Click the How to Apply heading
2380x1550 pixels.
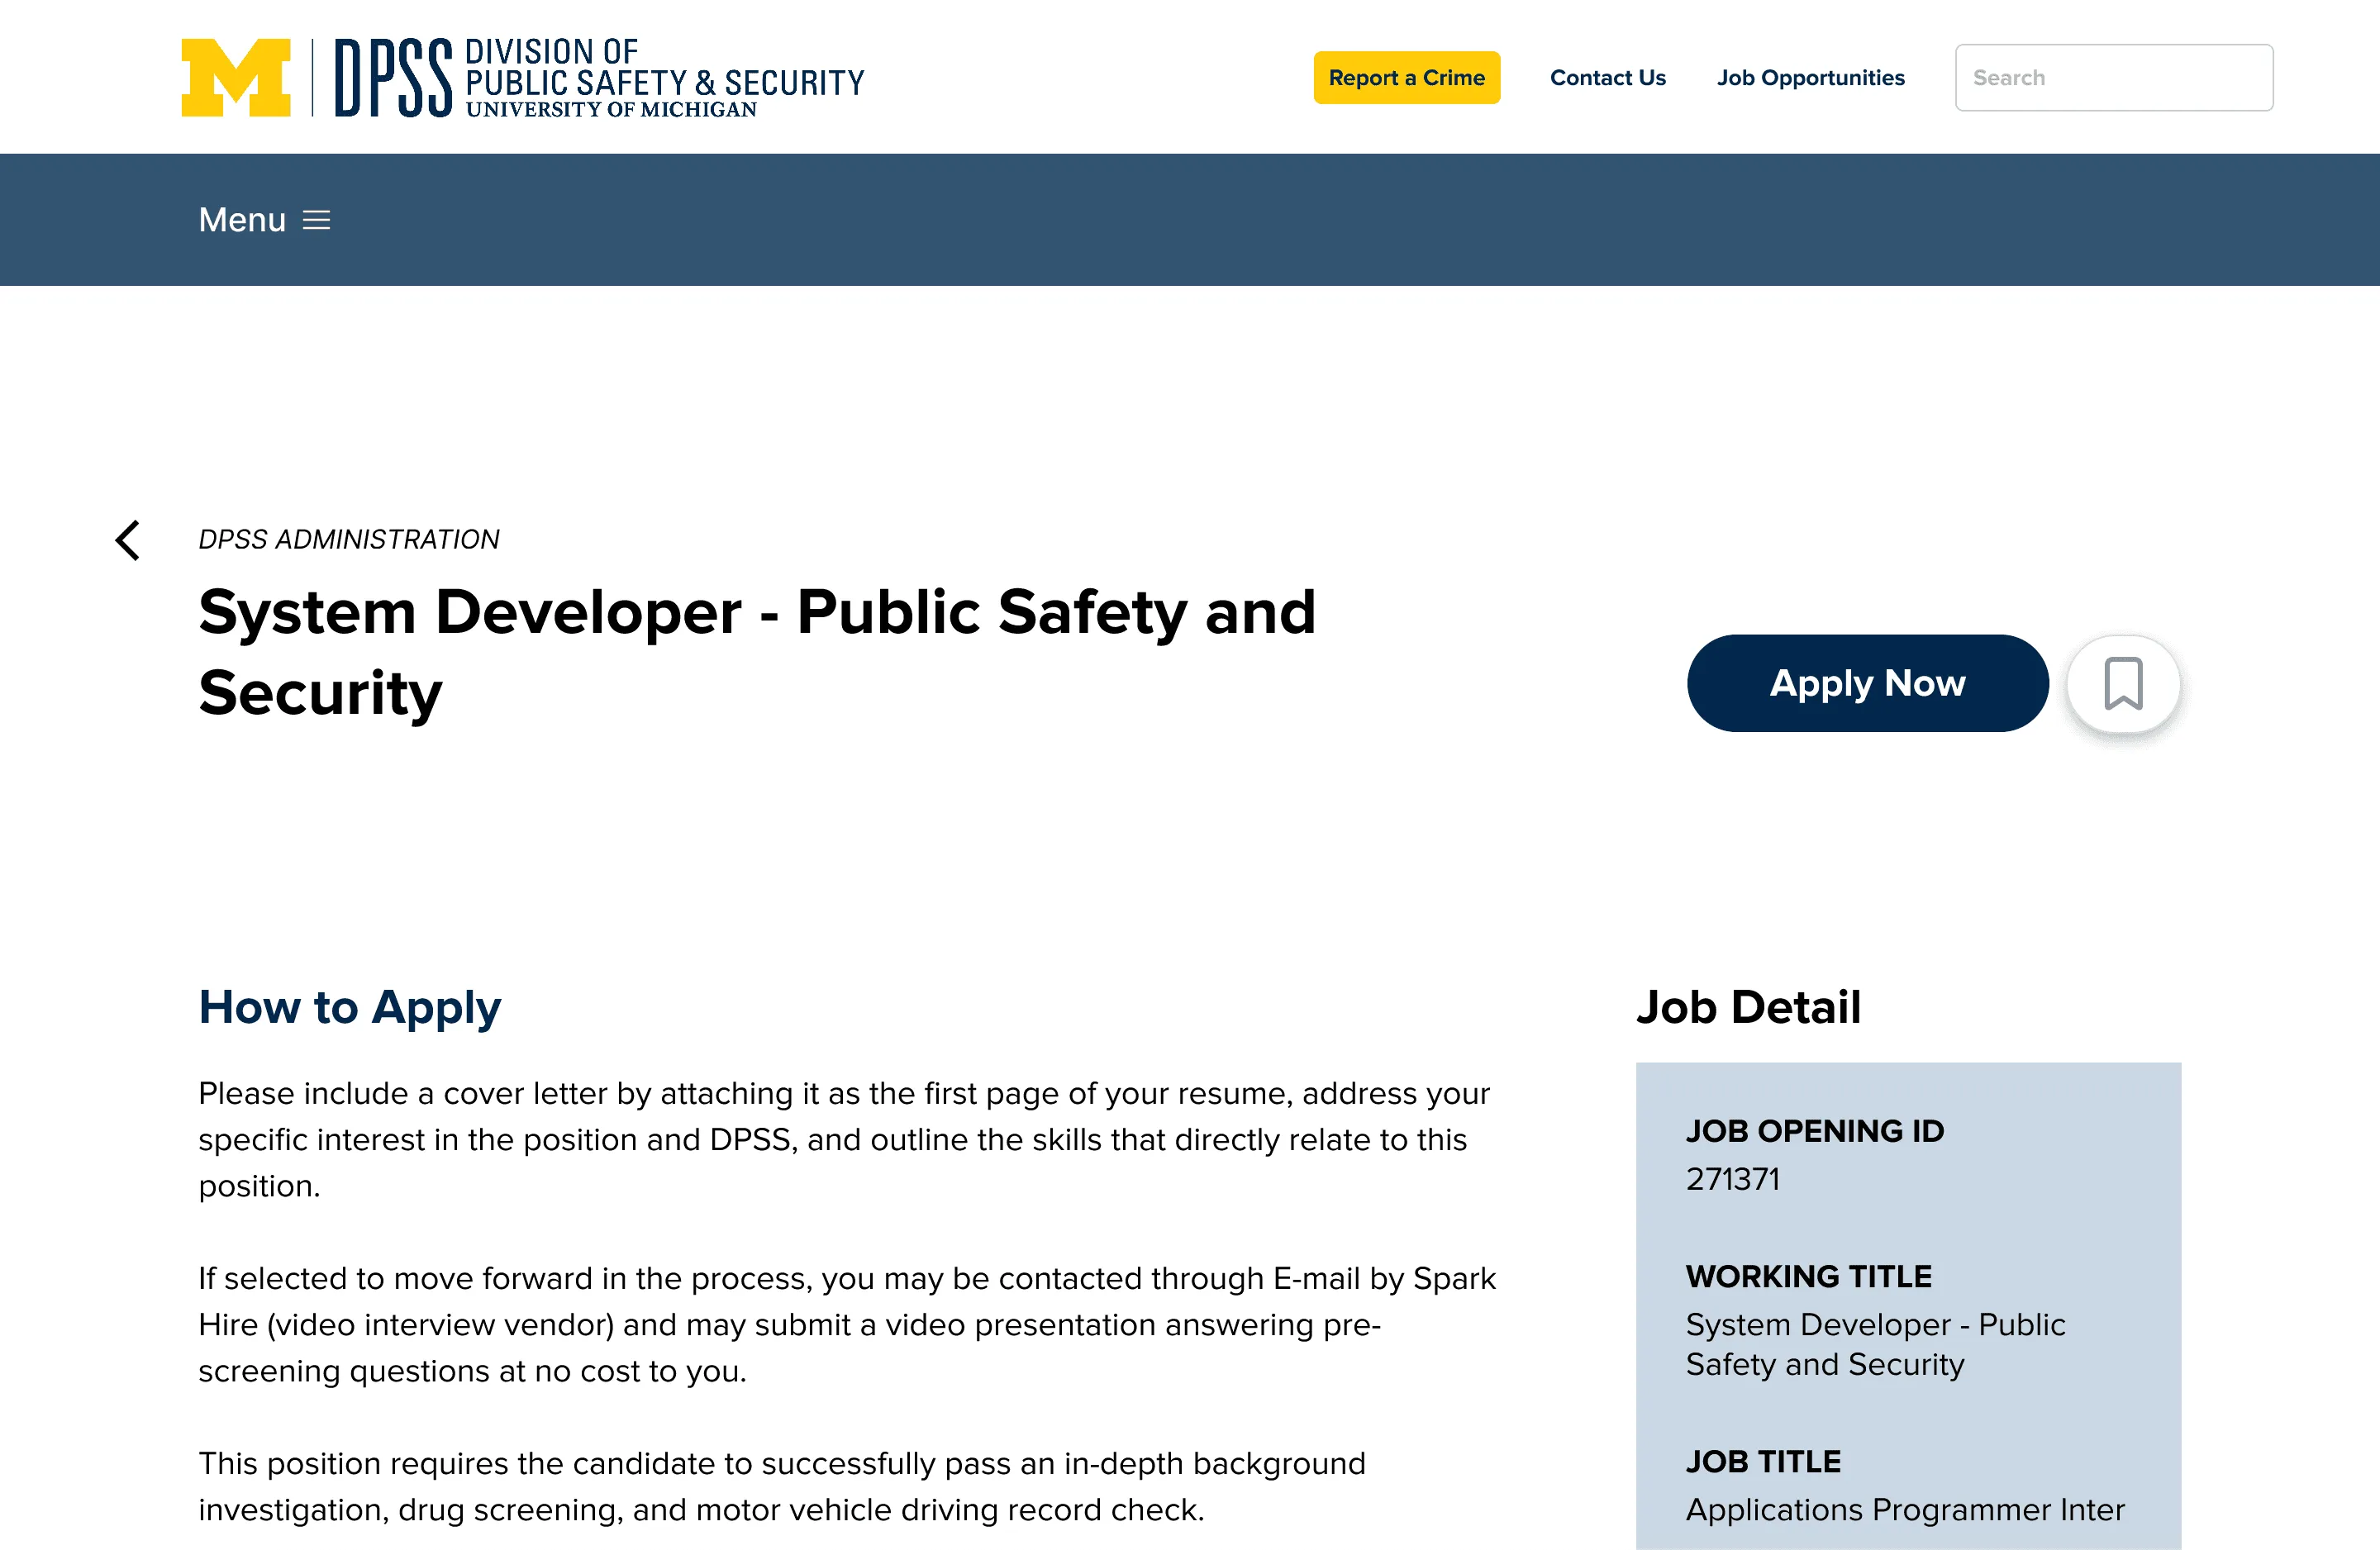click(x=349, y=1008)
